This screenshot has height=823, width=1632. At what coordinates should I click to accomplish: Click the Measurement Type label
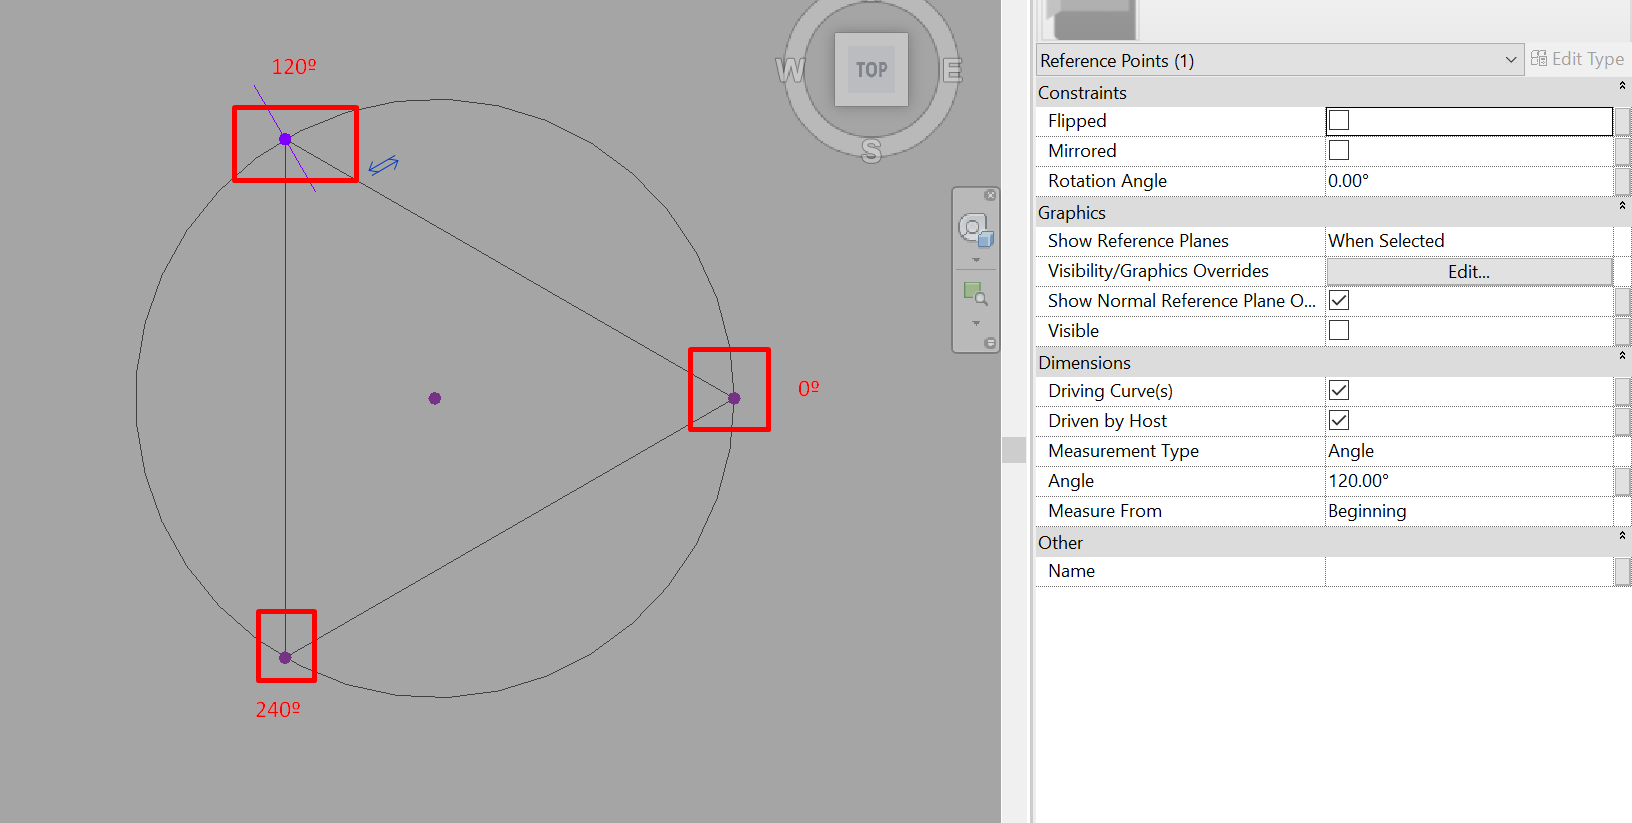(1123, 451)
